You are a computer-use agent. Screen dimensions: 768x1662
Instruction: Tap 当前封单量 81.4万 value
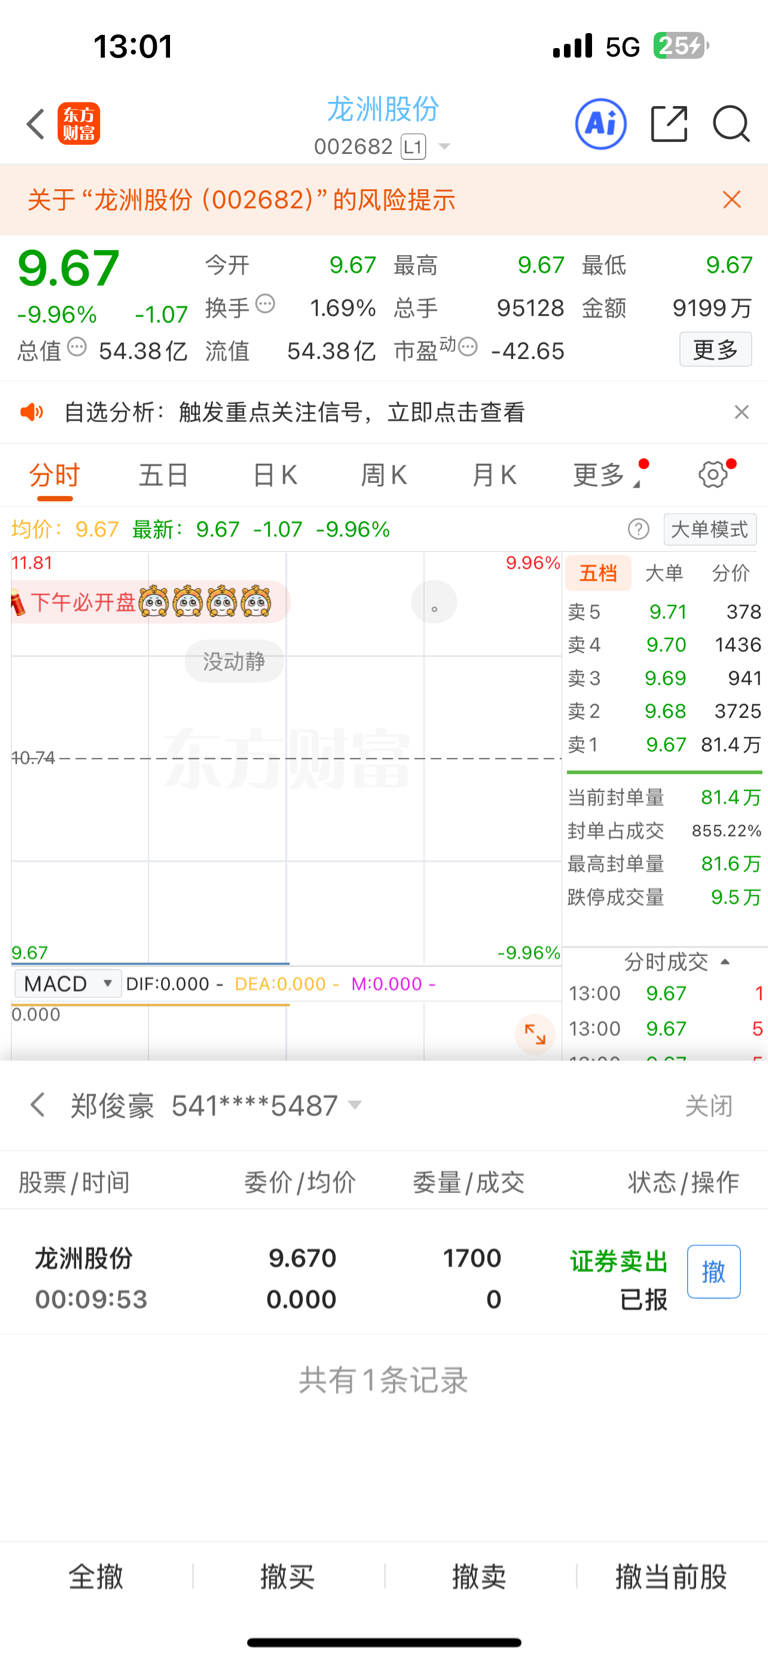coord(730,798)
